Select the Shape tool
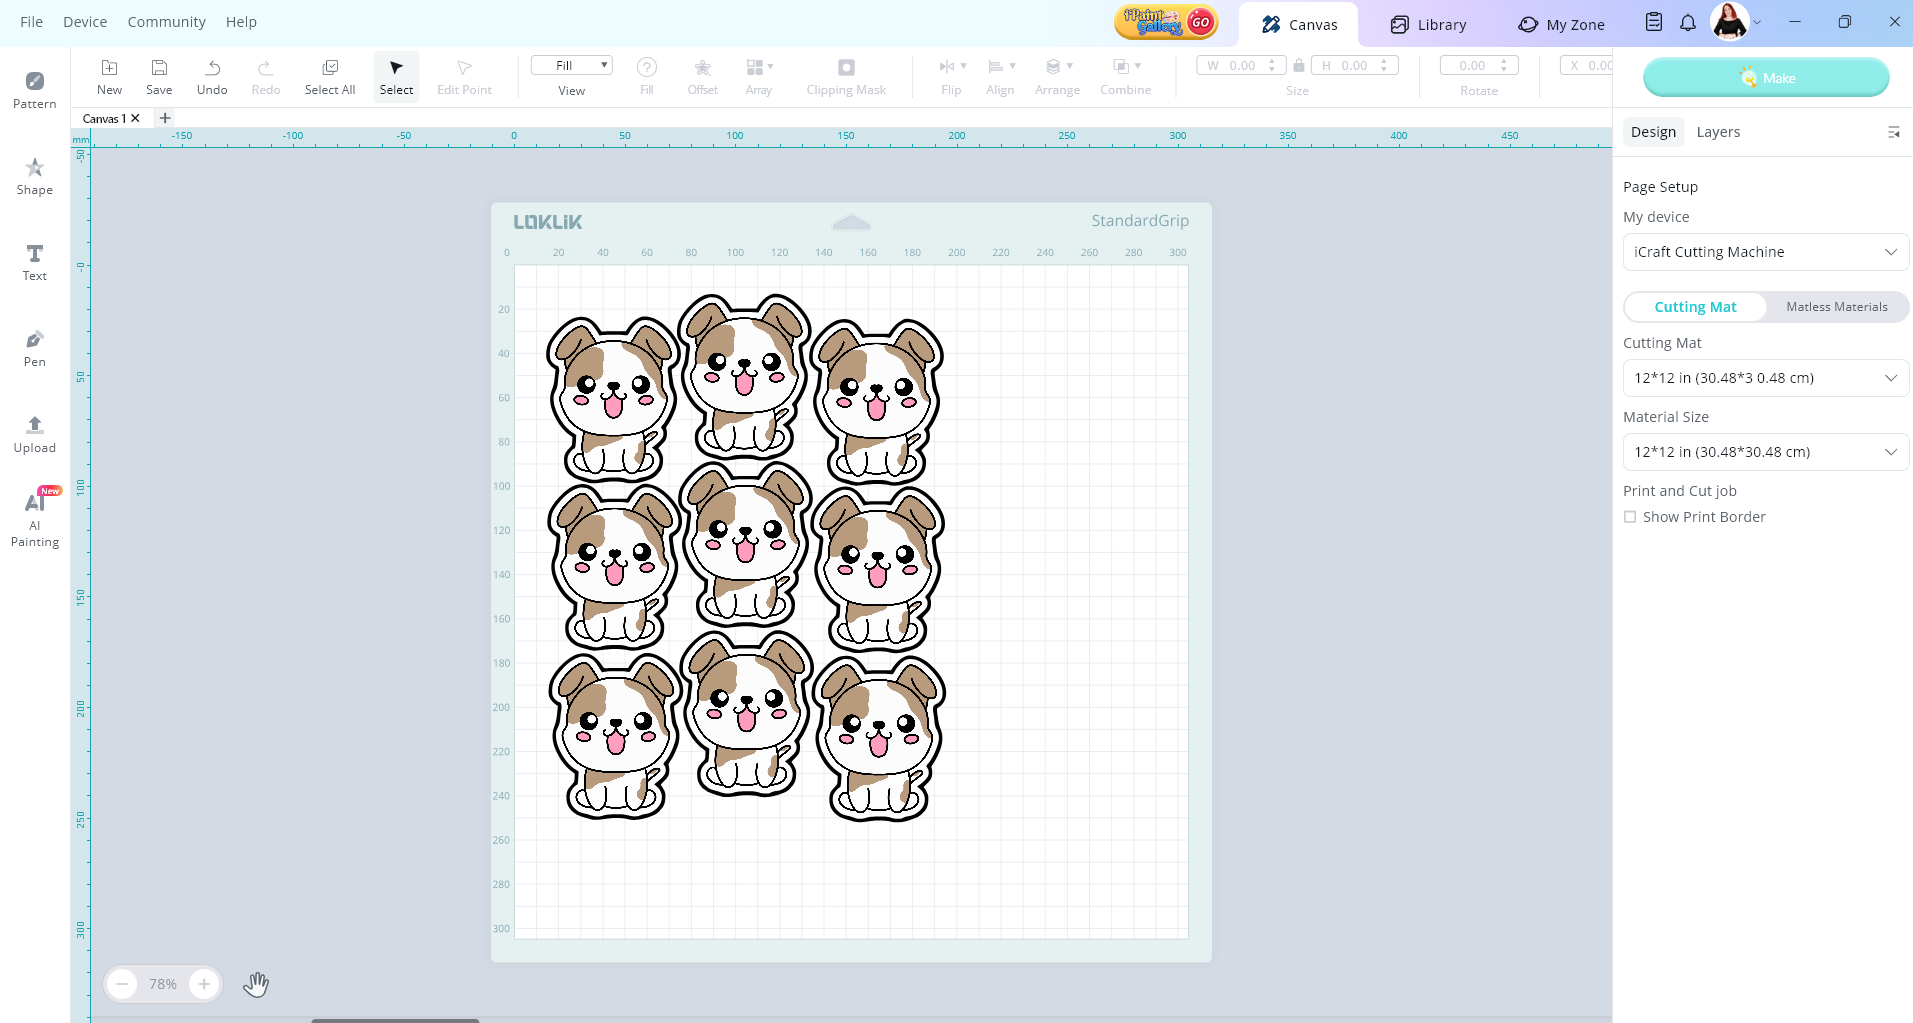The width and height of the screenshot is (1913, 1023). [34, 175]
